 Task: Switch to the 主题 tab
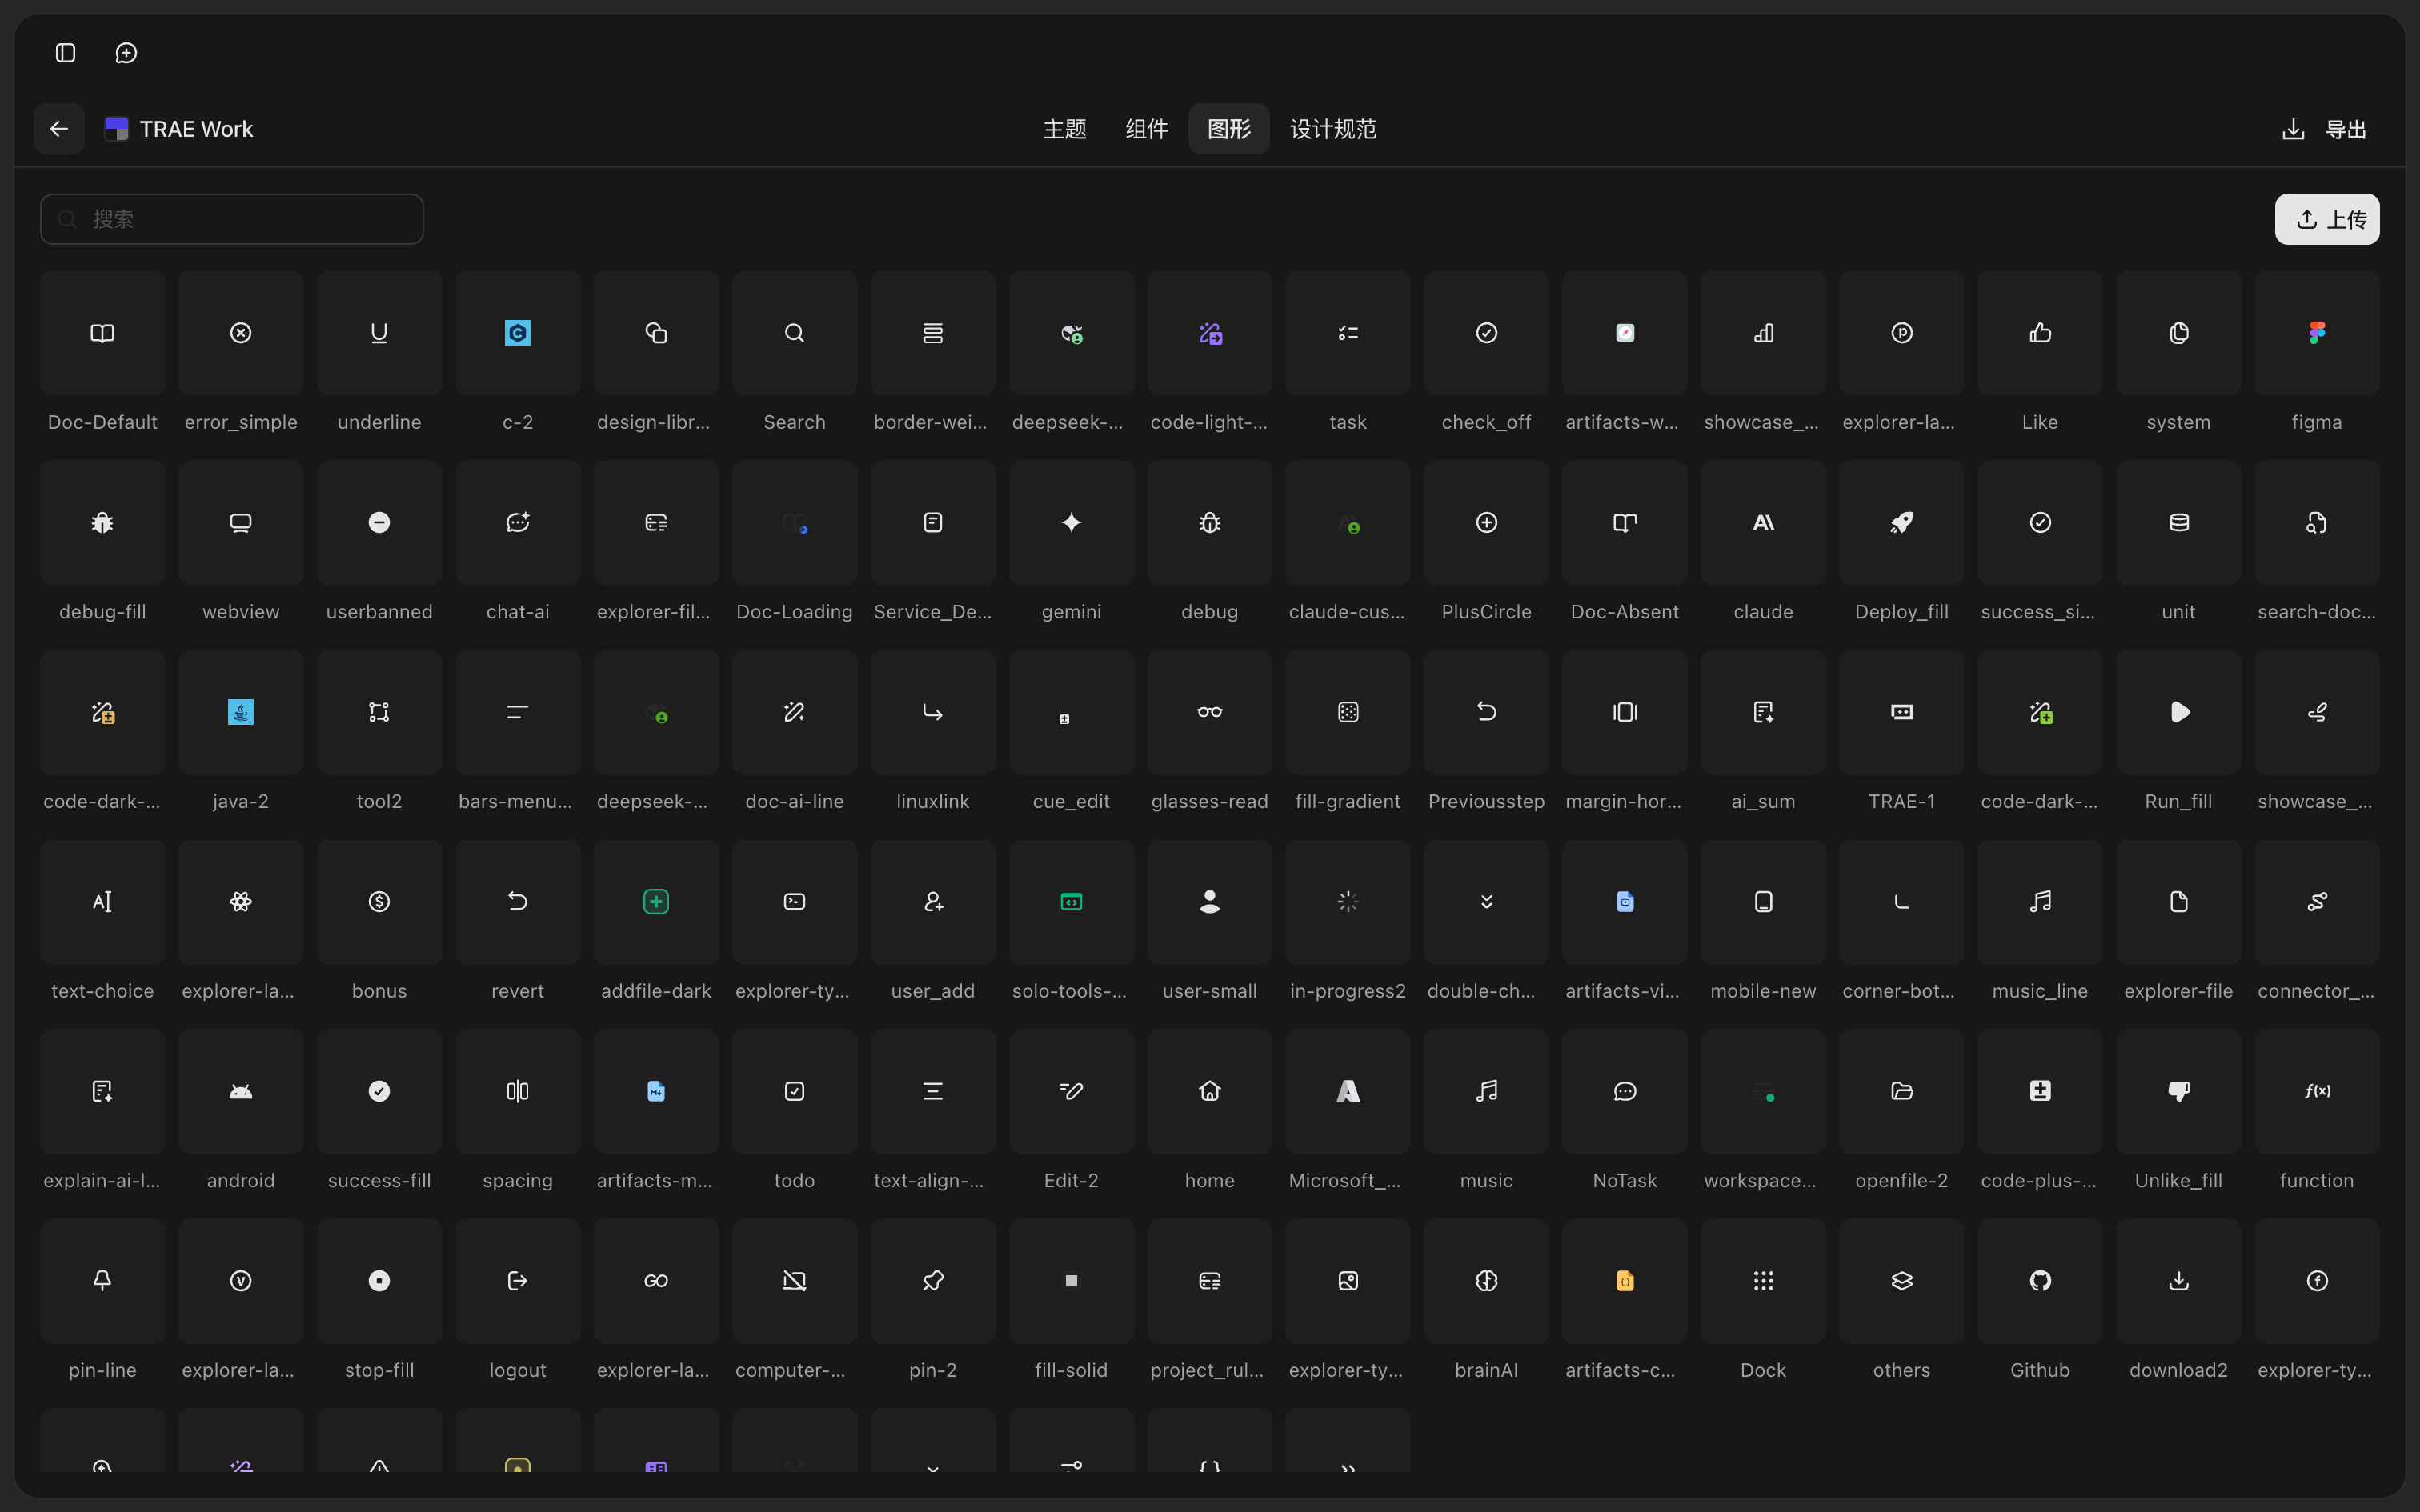[x=1064, y=129]
